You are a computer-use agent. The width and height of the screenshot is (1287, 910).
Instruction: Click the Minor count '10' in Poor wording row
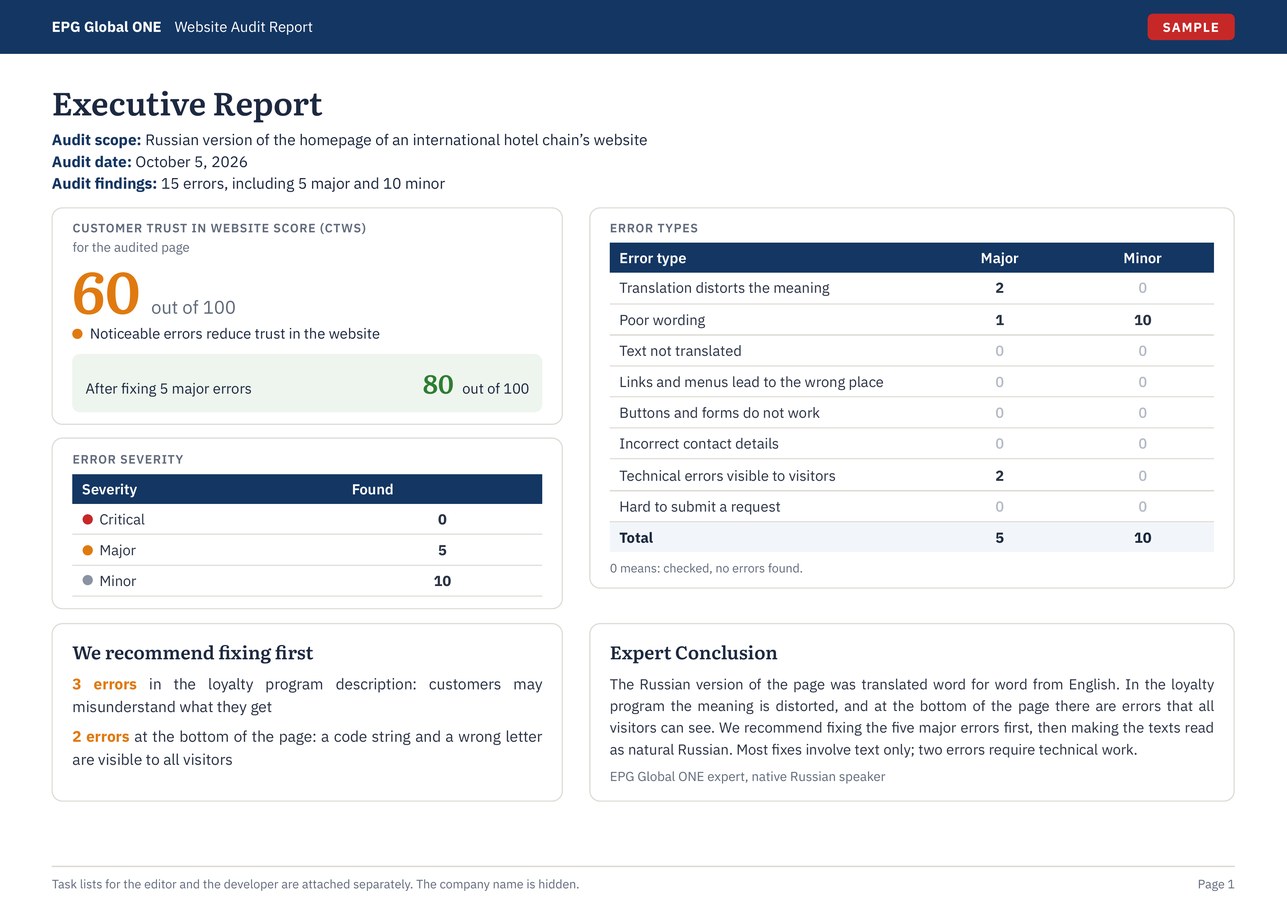click(x=1142, y=320)
